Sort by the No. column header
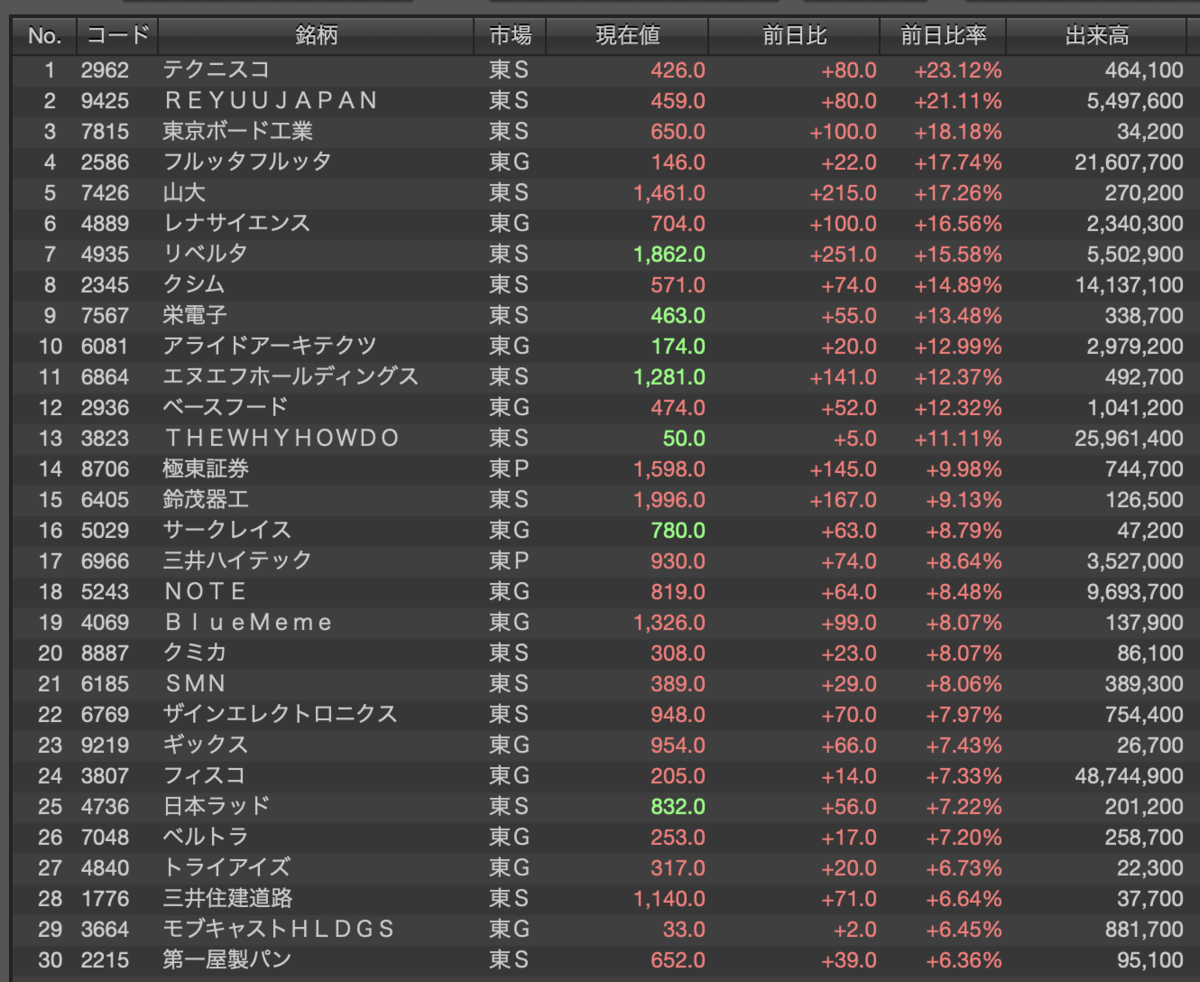 45,37
